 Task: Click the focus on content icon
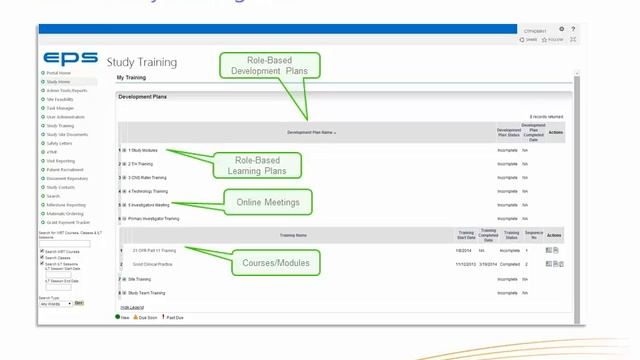pos(573,40)
